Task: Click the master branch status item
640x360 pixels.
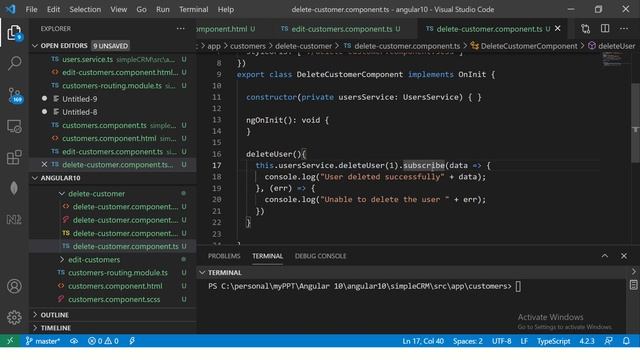Action: [43, 341]
